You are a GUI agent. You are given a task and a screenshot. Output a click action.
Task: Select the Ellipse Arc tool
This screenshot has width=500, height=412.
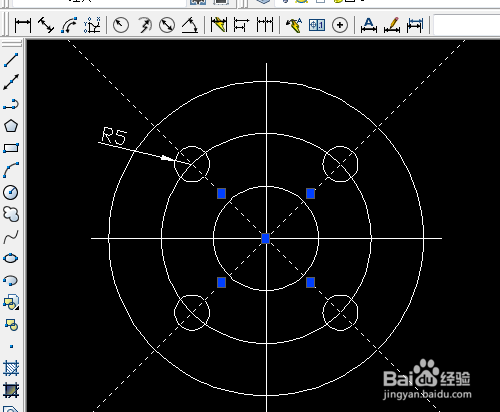coord(11,280)
